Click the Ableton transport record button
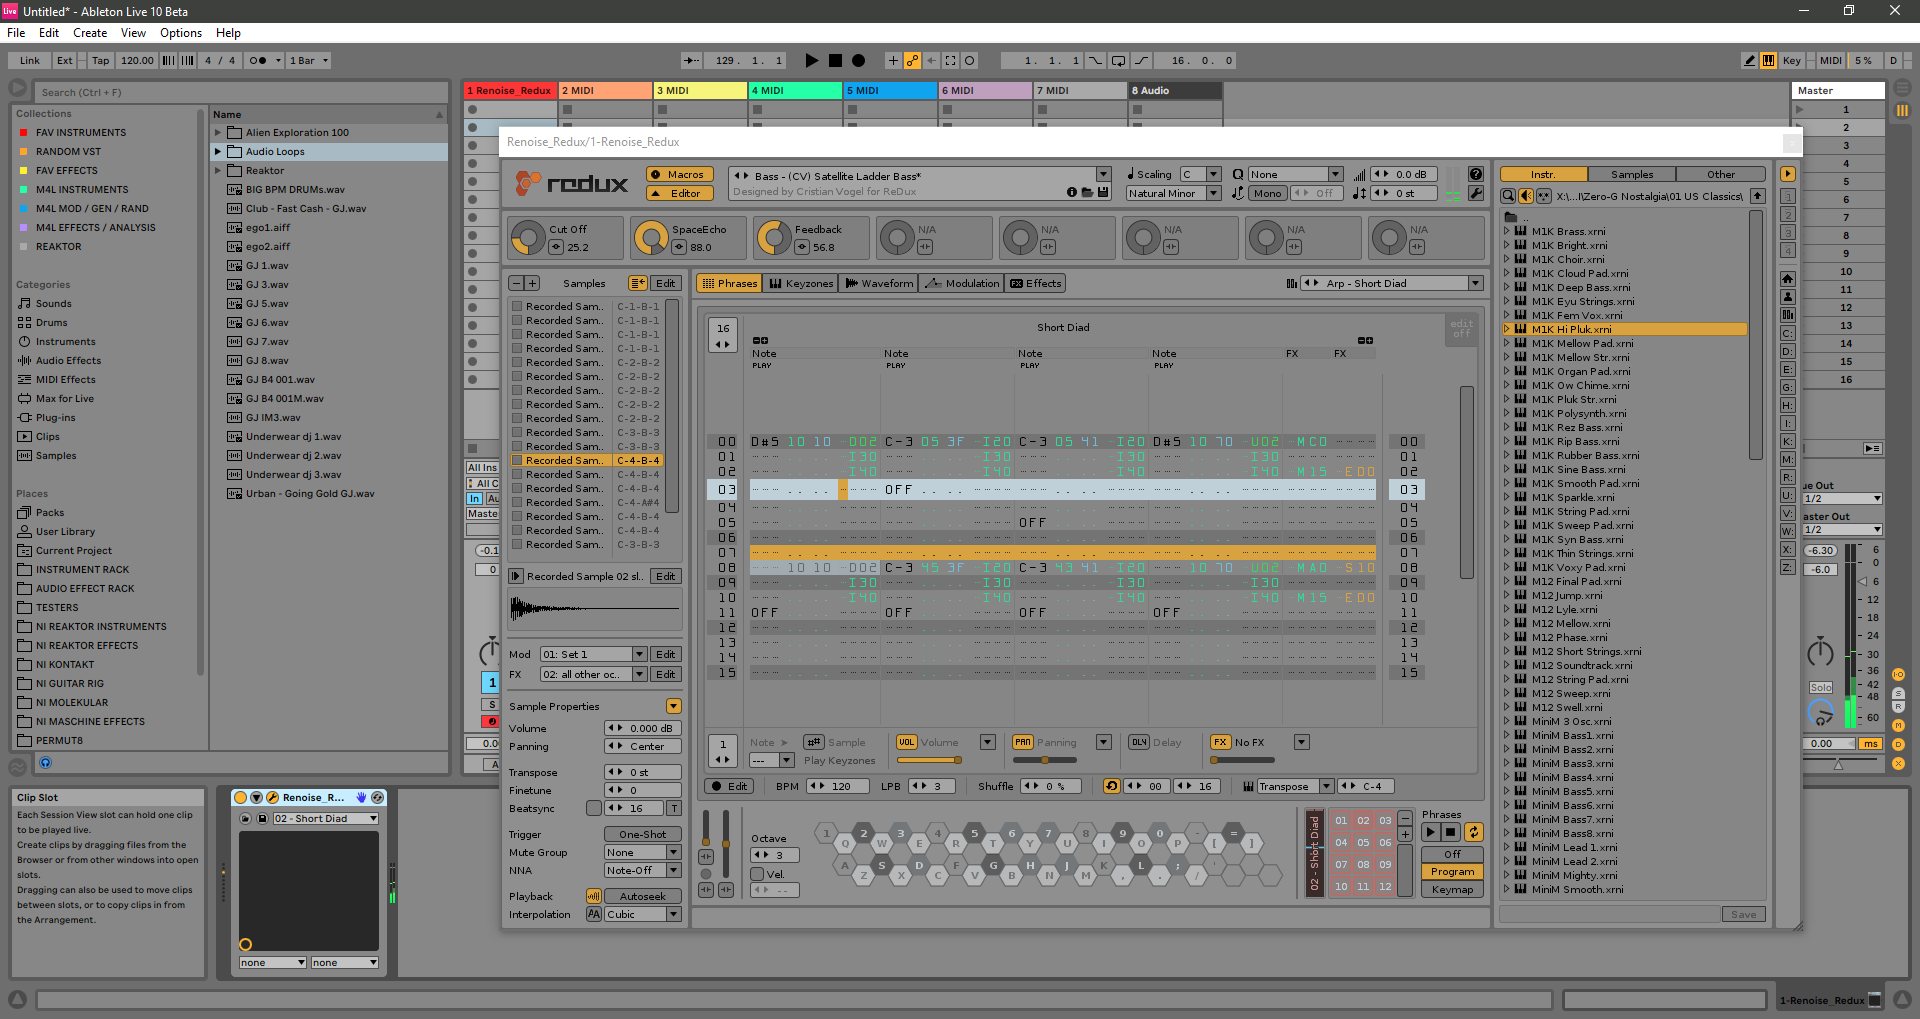The width and height of the screenshot is (1920, 1019). (x=858, y=60)
